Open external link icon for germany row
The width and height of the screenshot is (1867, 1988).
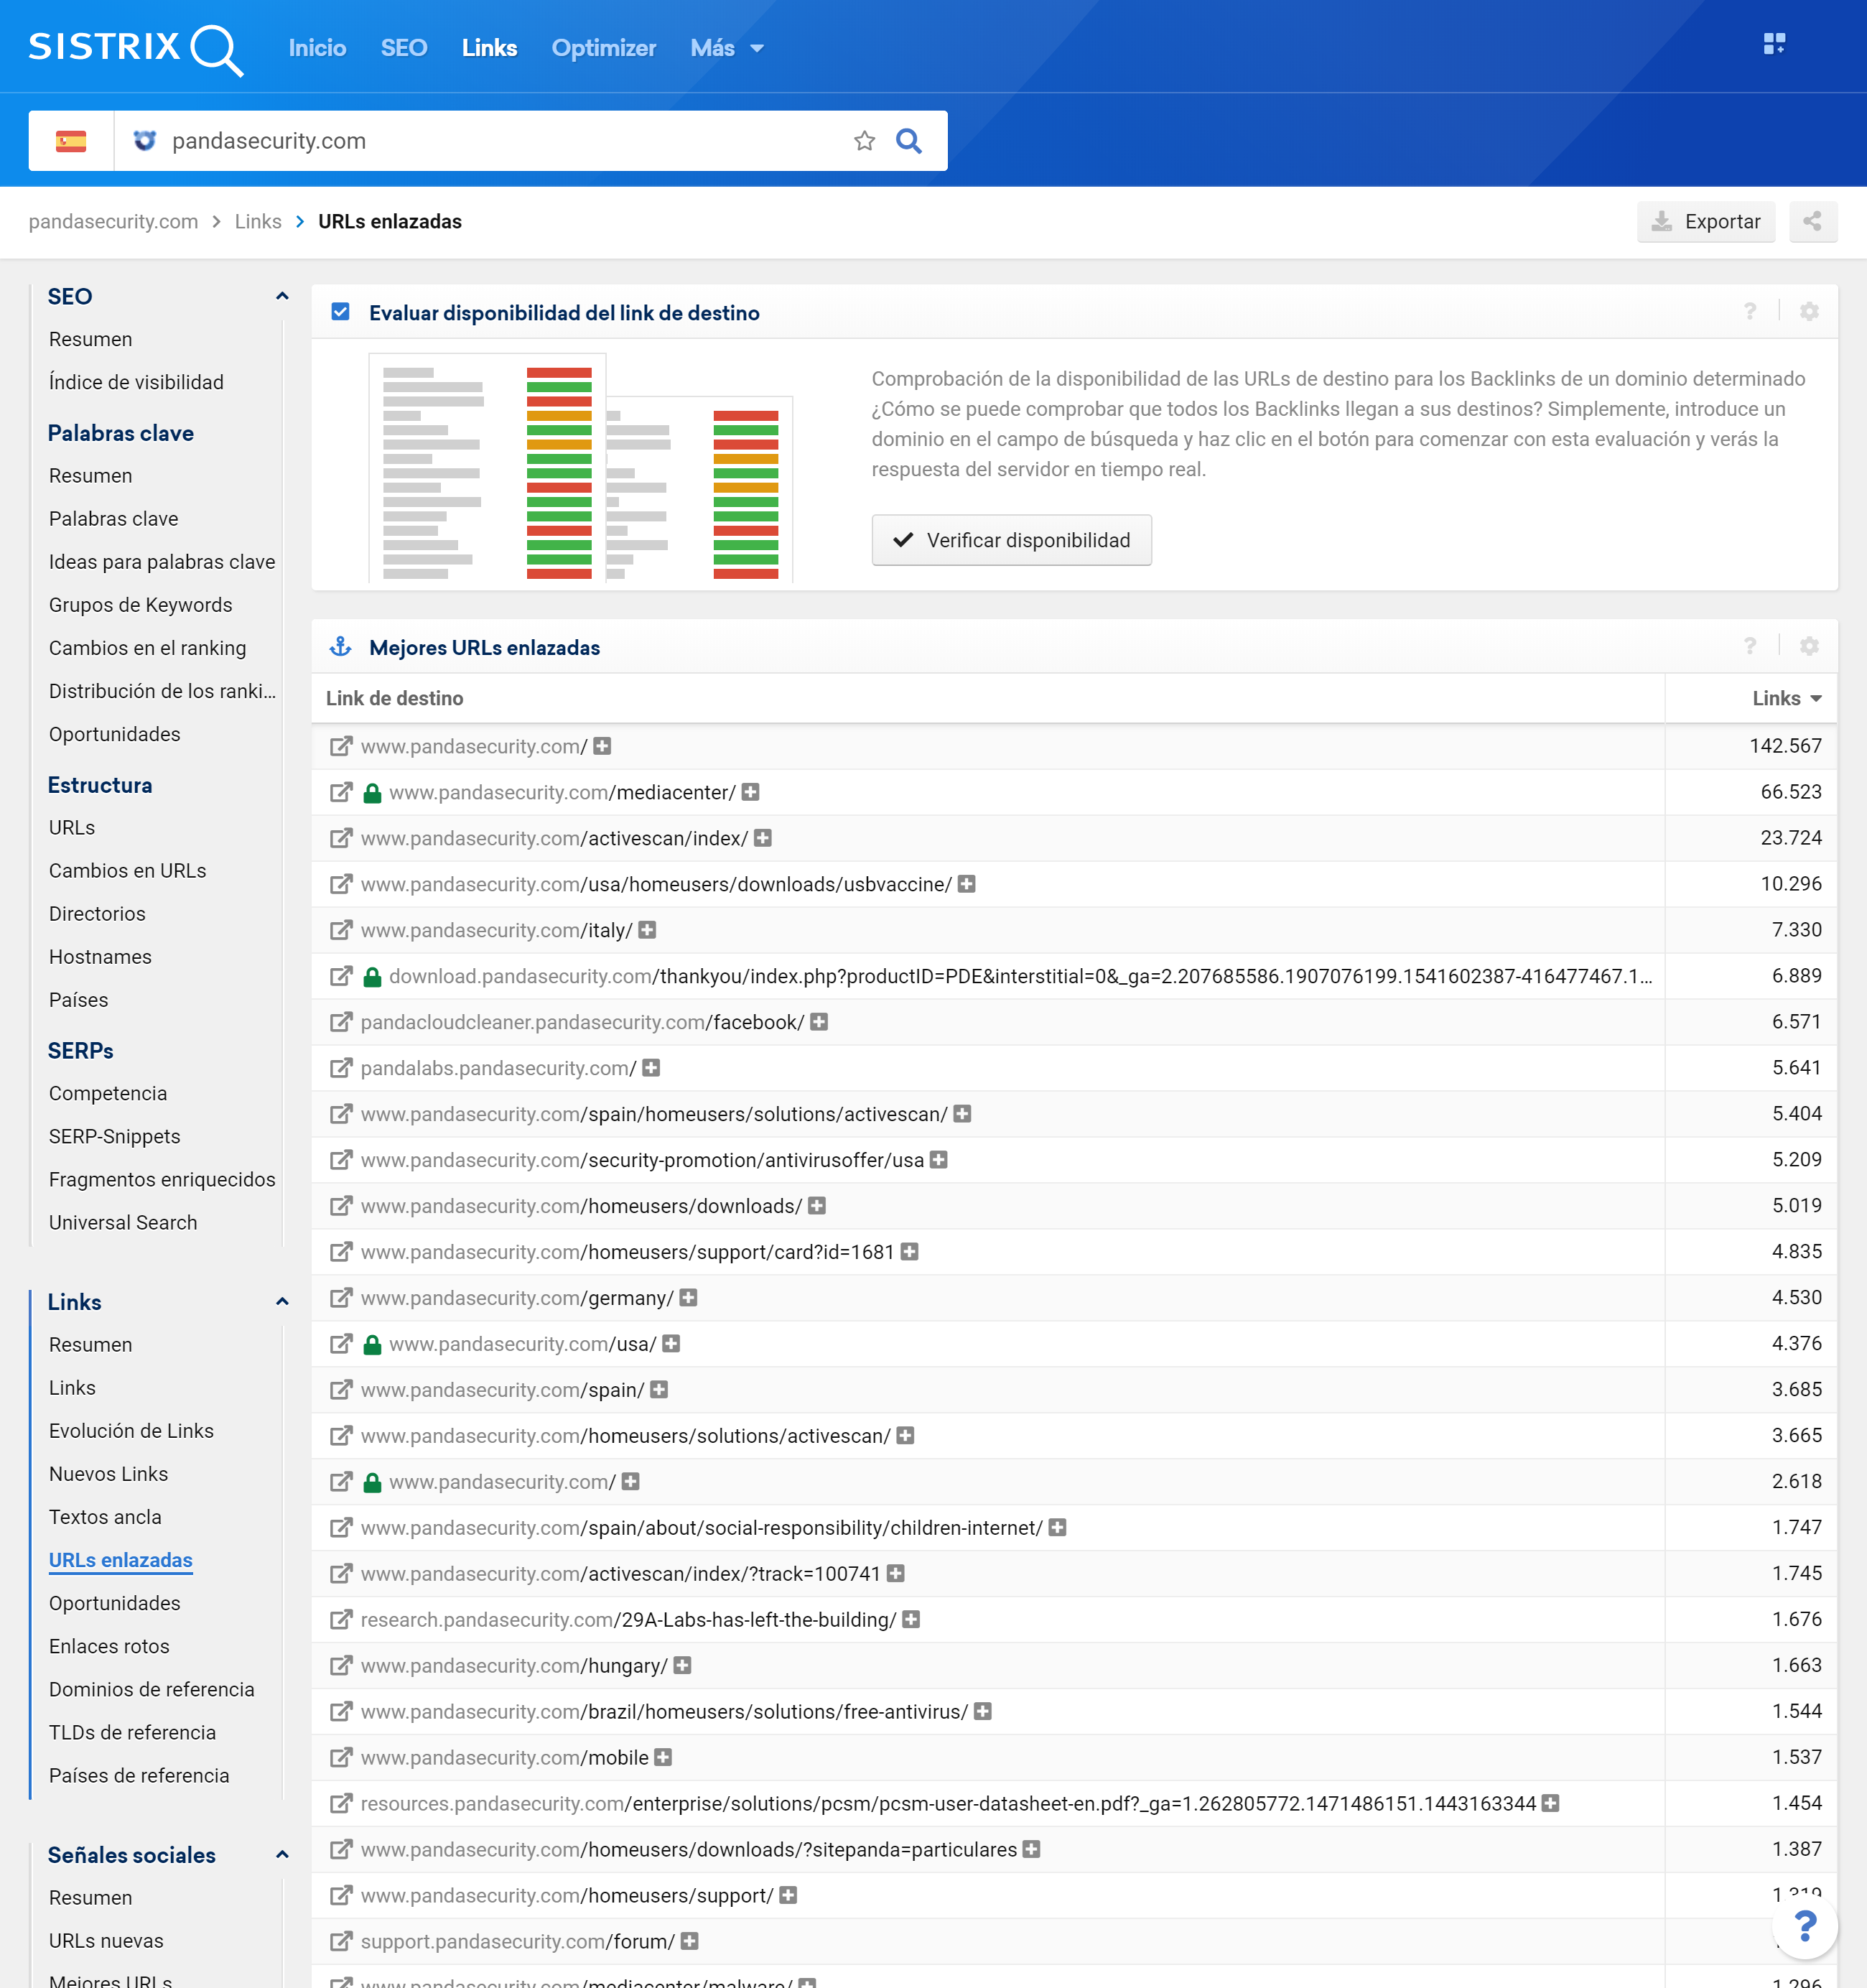[x=341, y=1298]
